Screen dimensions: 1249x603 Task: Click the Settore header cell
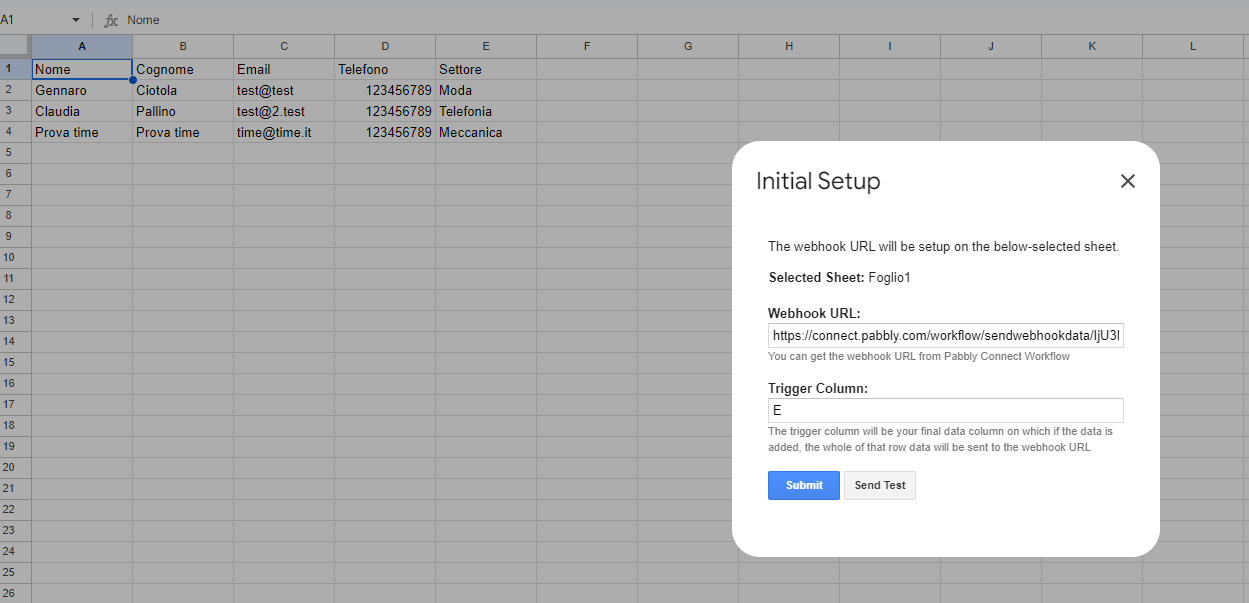486,69
